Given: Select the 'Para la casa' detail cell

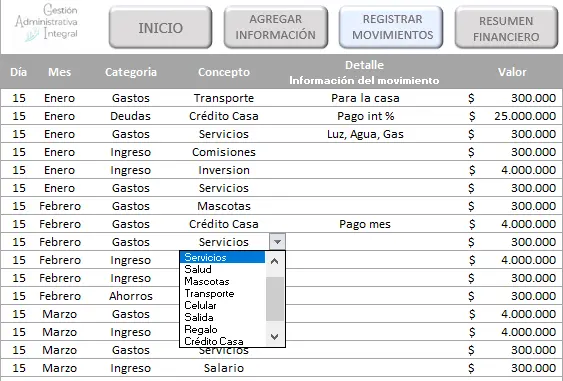Looking at the screenshot, I should (x=365, y=98).
